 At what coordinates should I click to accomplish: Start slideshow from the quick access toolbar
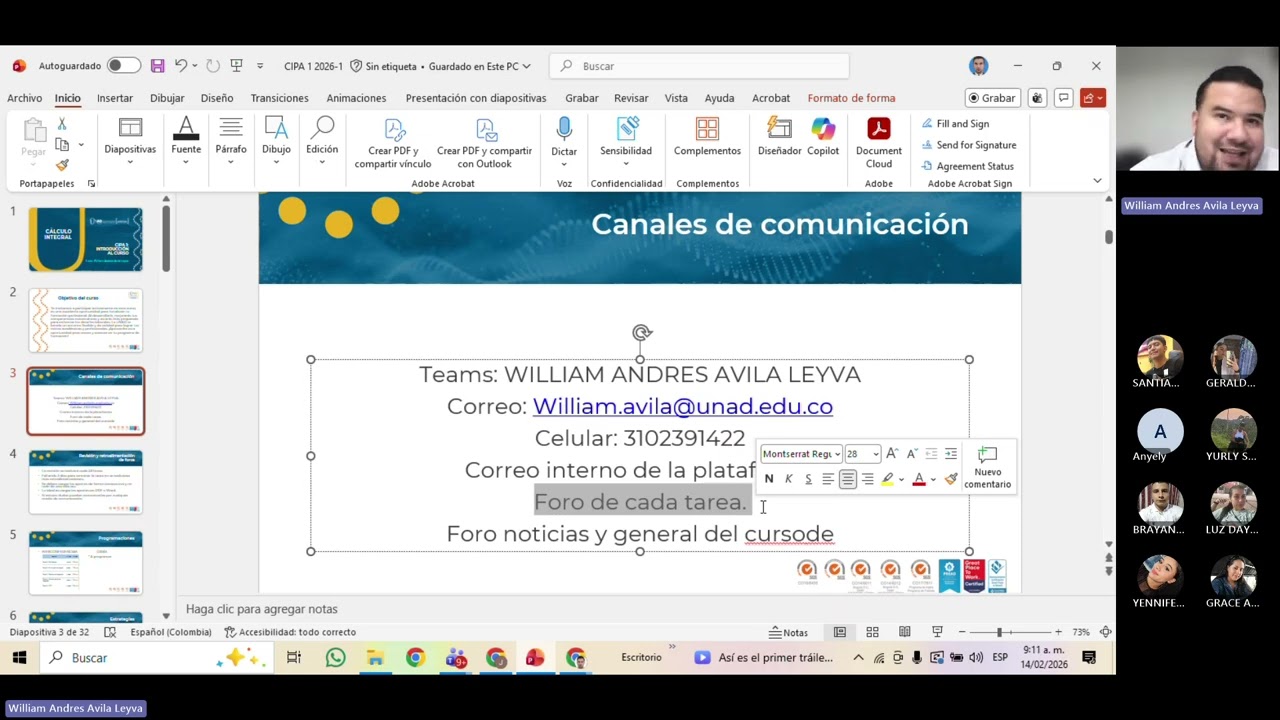(236, 66)
